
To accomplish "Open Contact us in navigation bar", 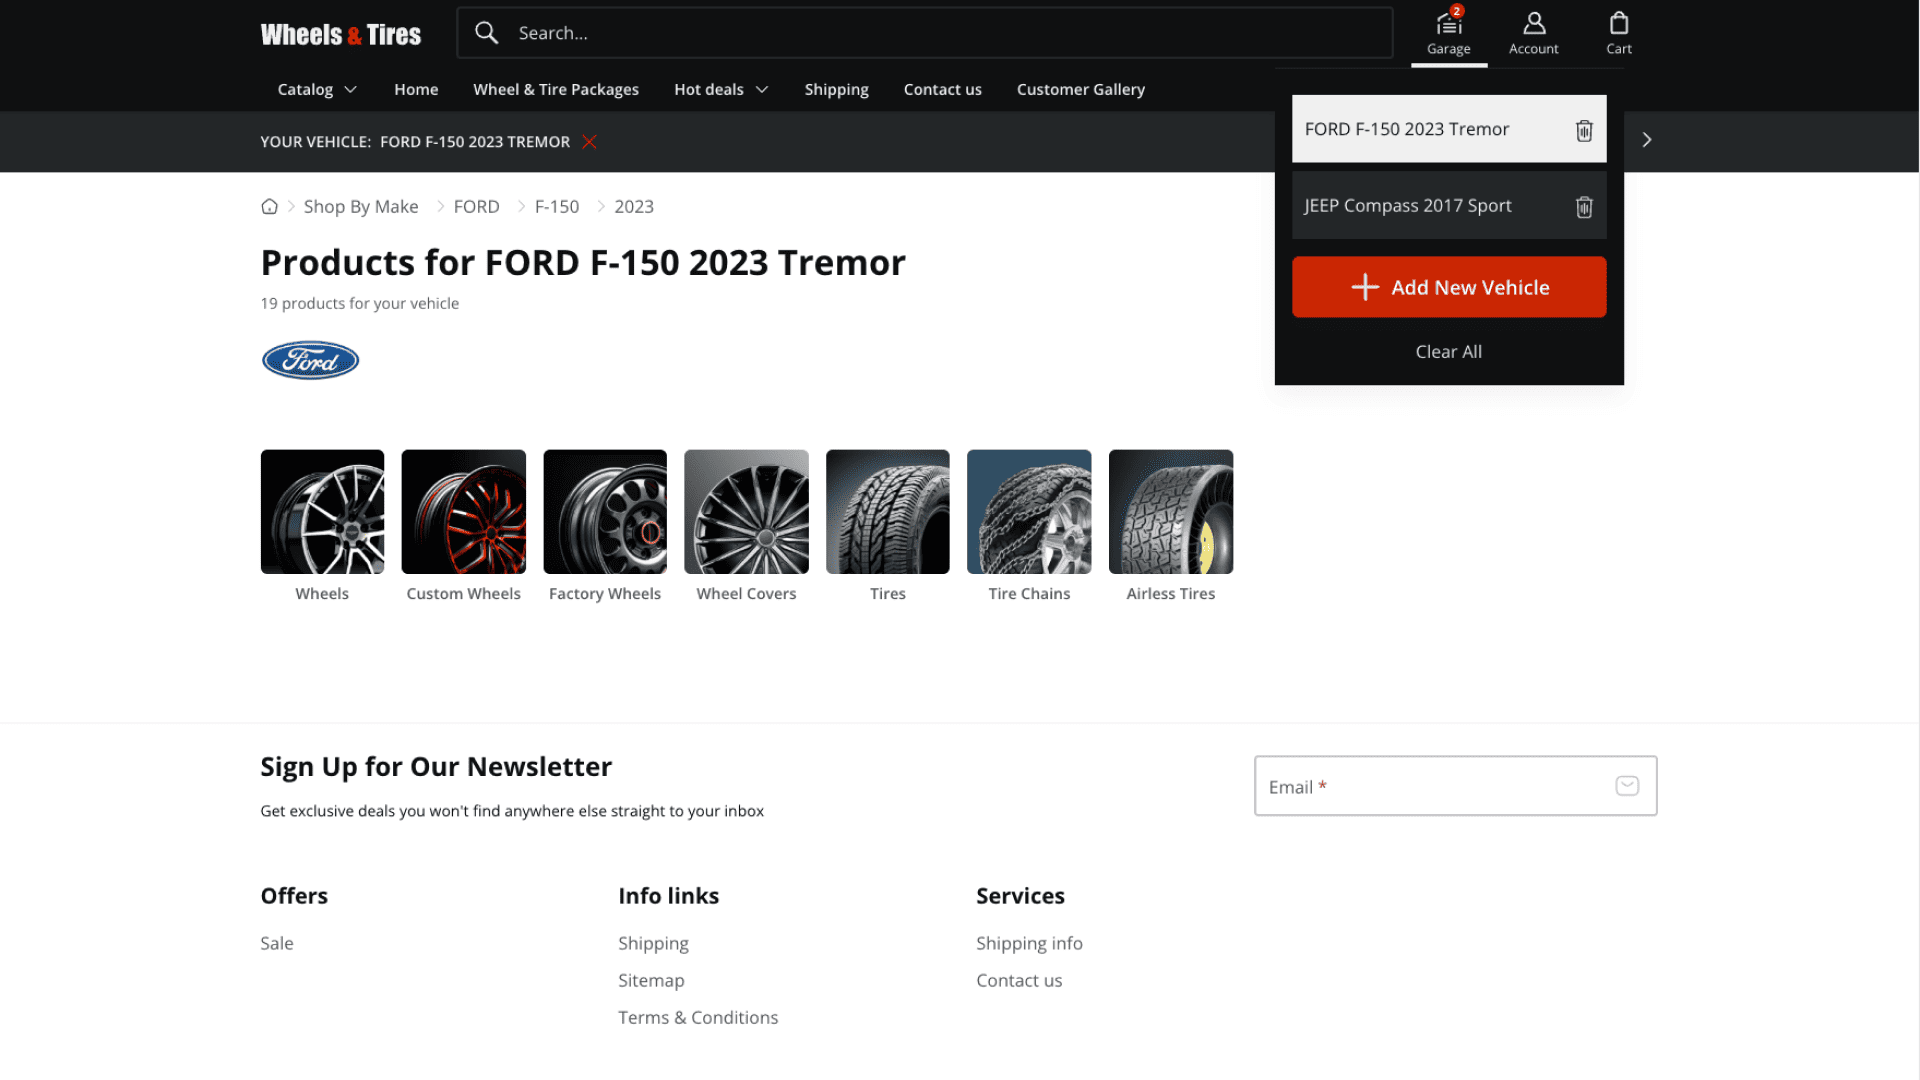I will click(943, 90).
